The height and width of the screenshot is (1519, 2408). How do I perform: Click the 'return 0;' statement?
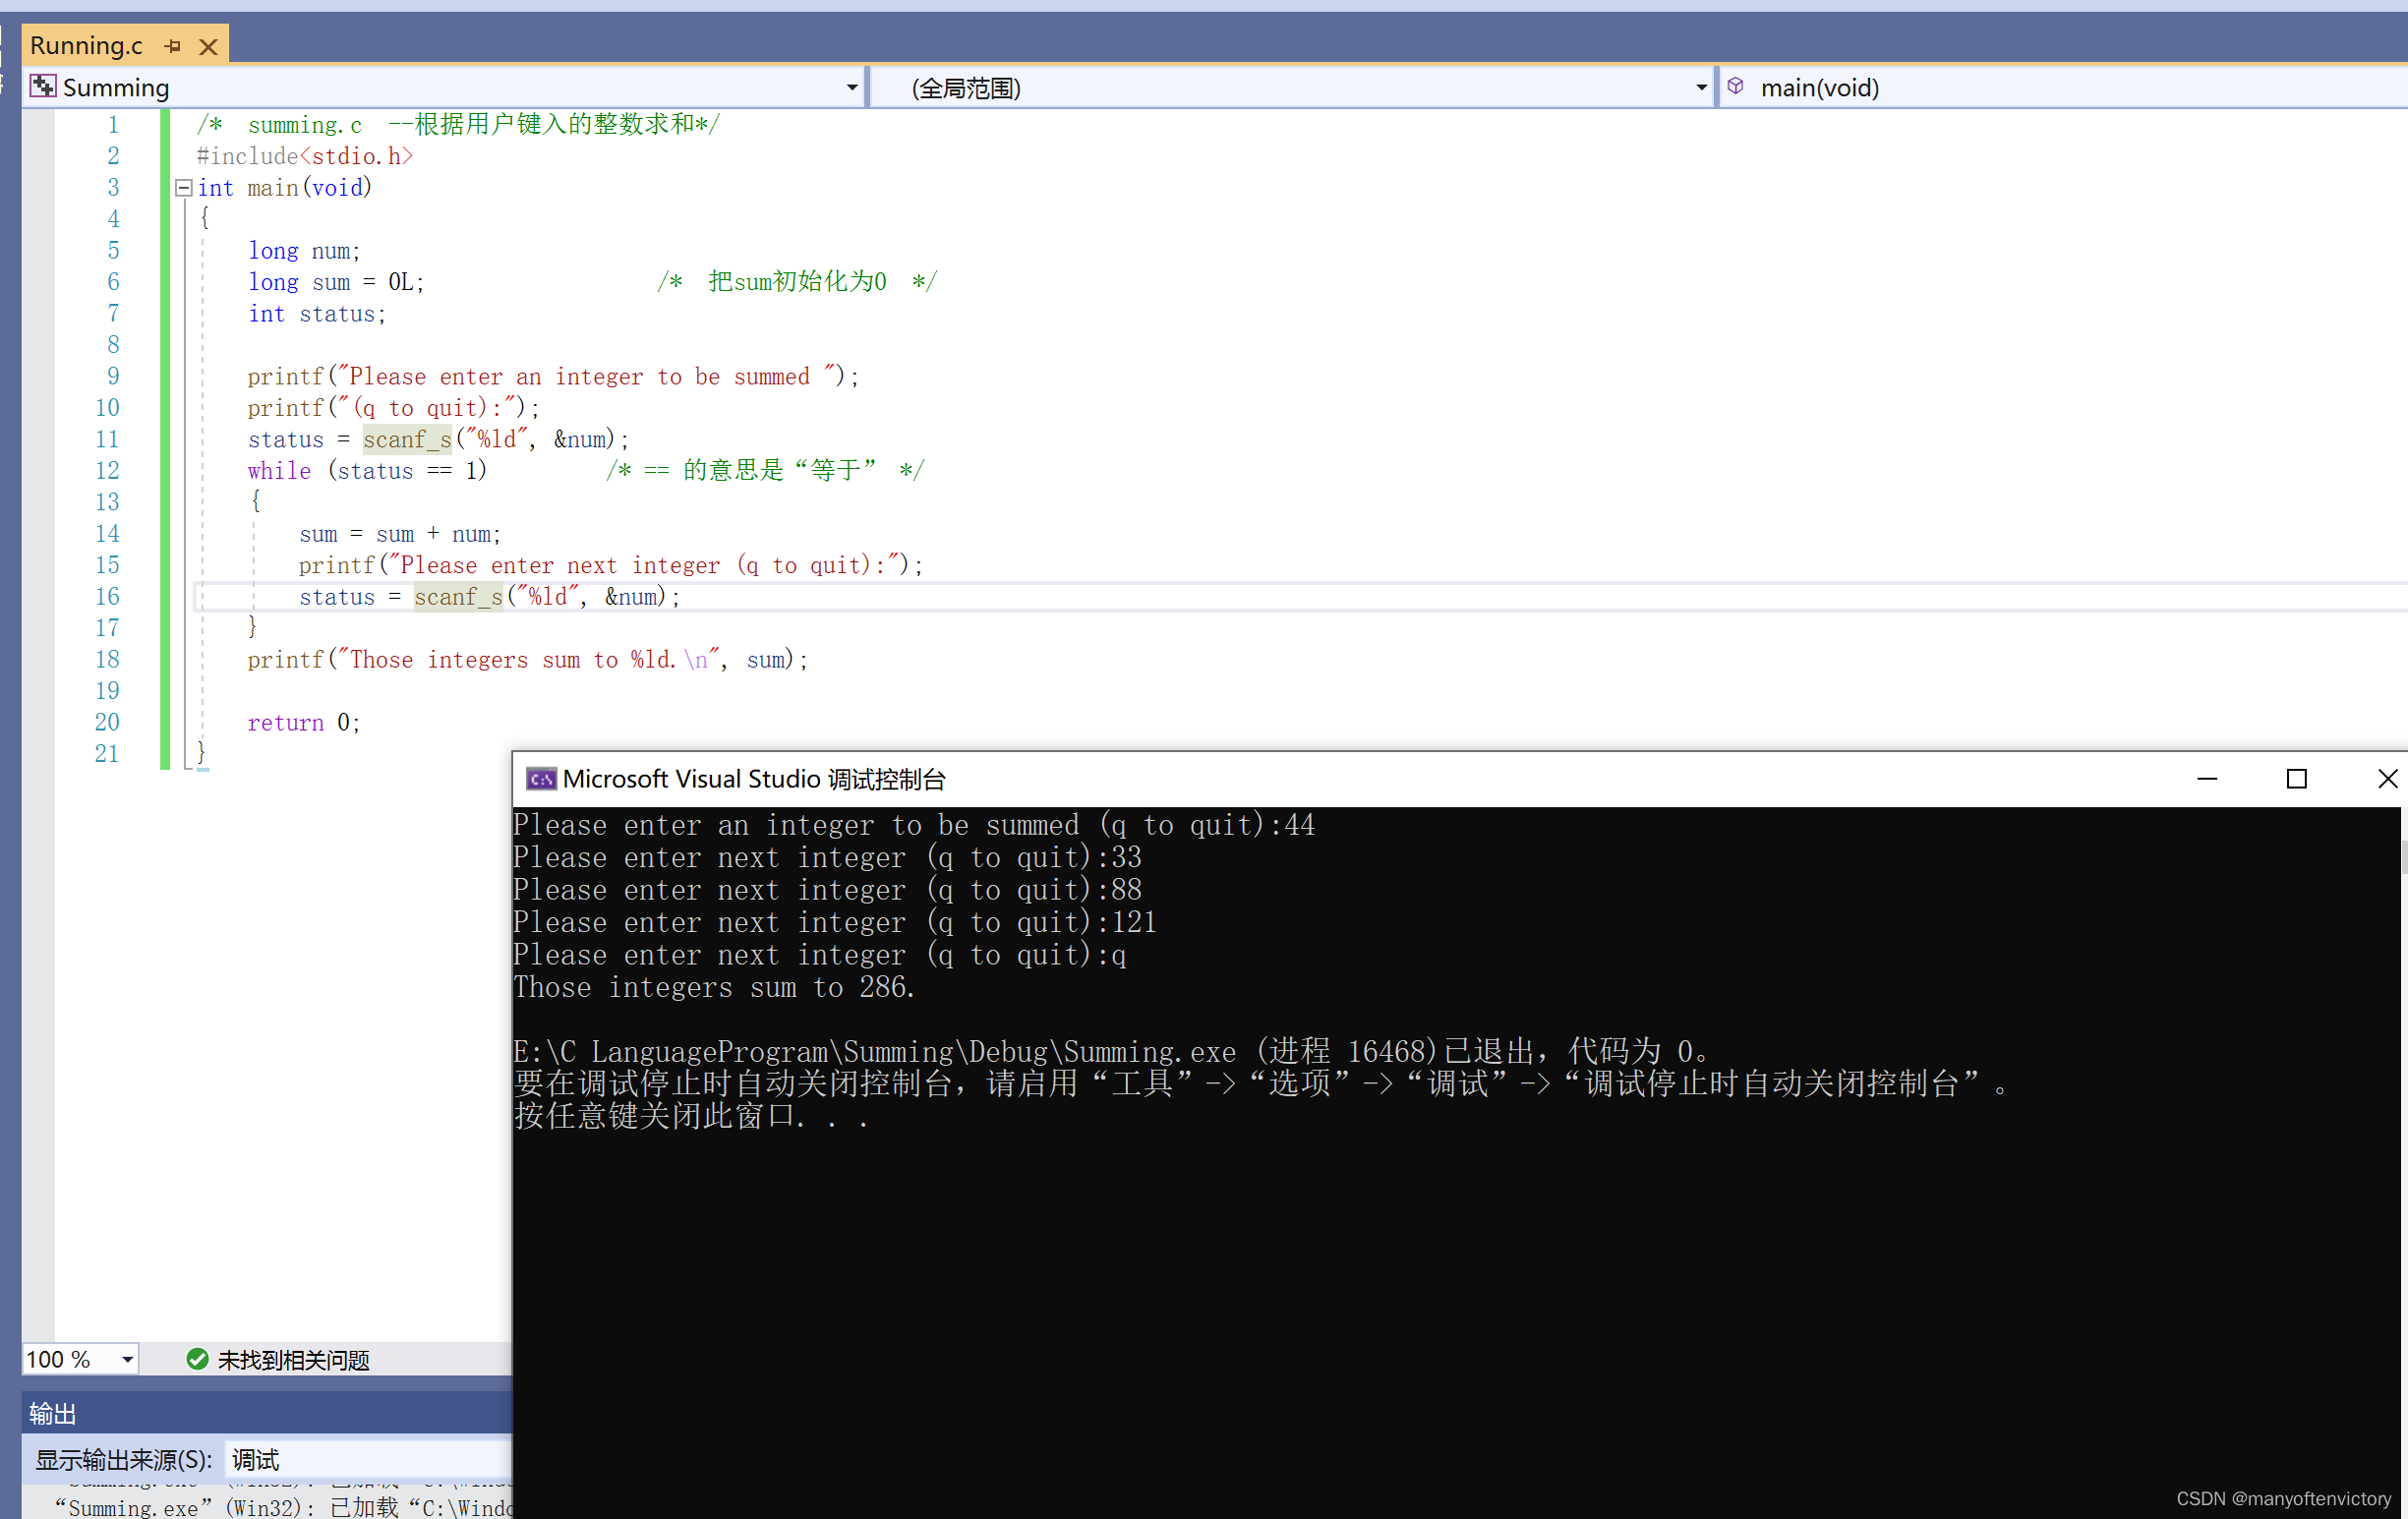pos(304,722)
